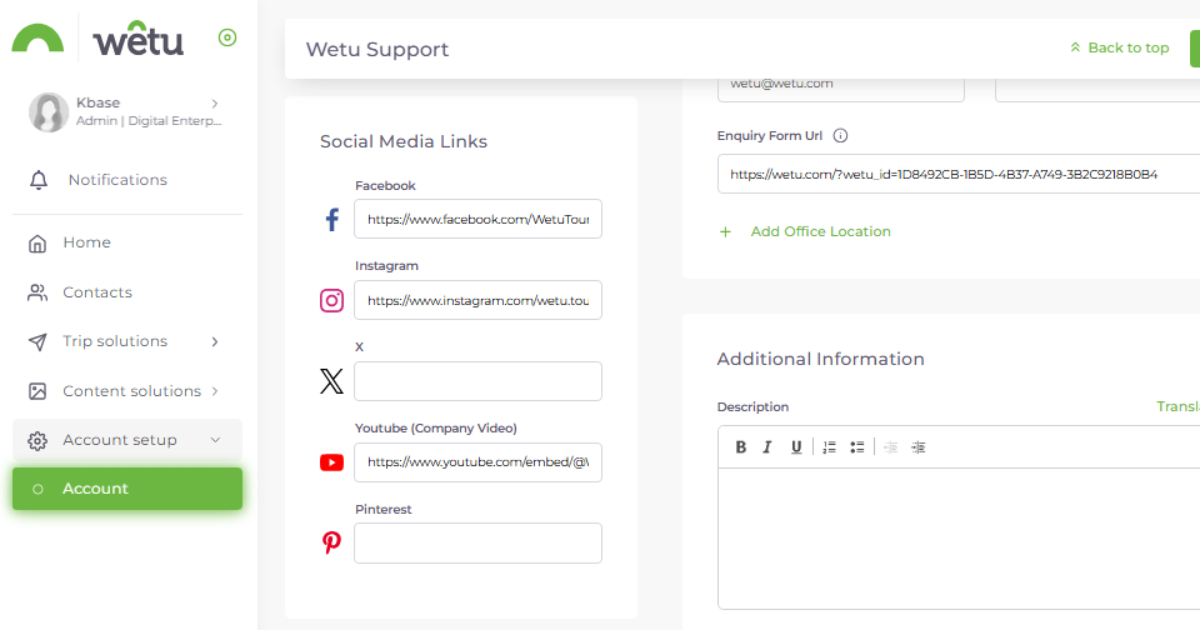Open the Kbase user avatar

click(x=49, y=112)
